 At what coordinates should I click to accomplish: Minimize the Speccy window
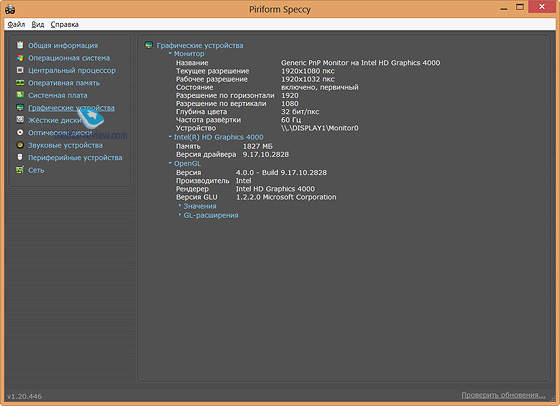[504, 8]
